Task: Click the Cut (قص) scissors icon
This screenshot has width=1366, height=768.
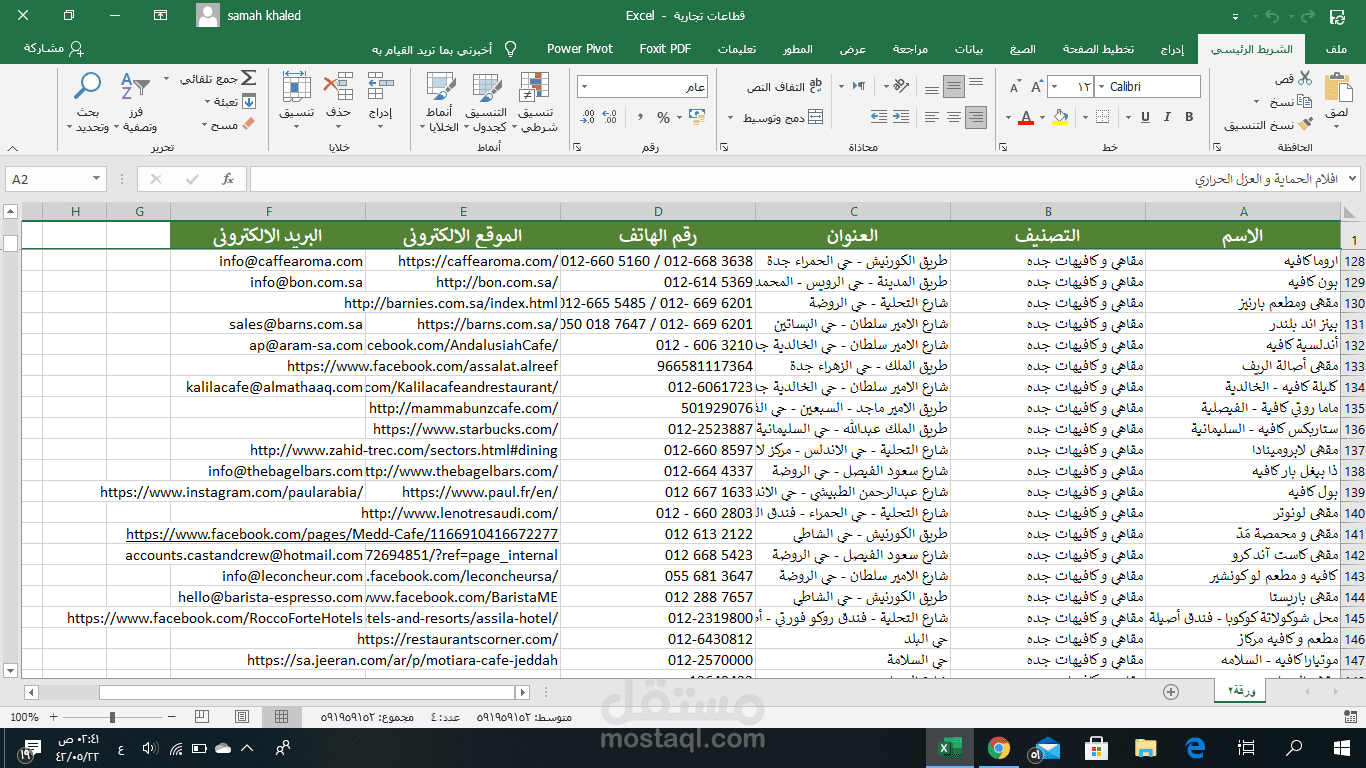Action: coord(1304,79)
